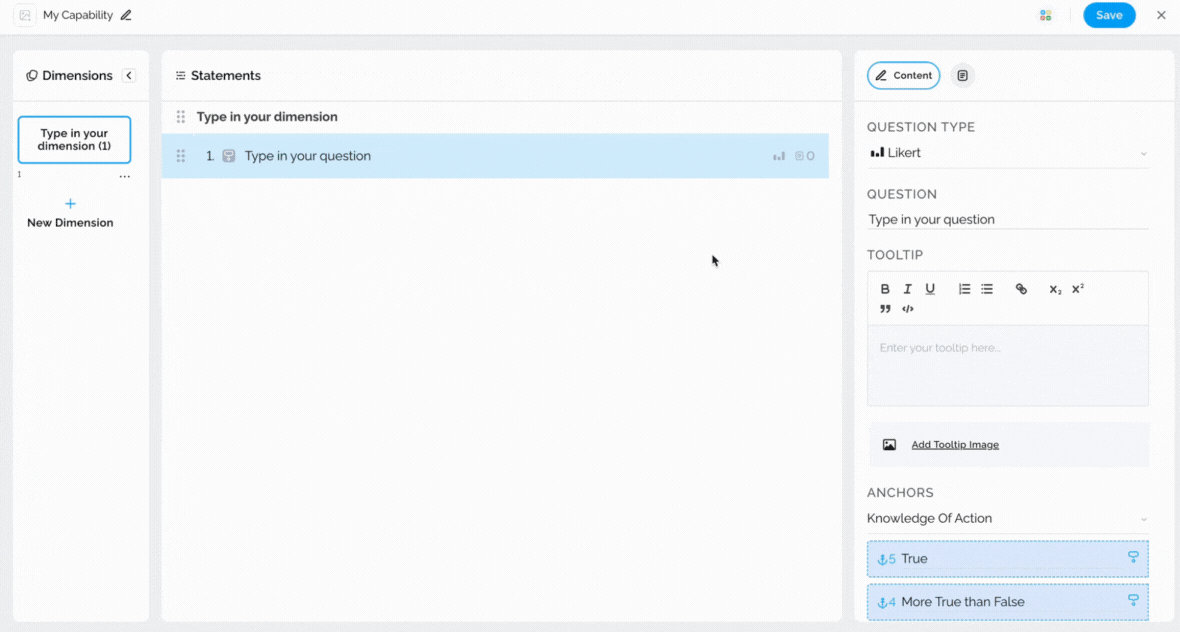Toggle italic formatting in tooltip editor
Image resolution: width=1180 pixels, height=632 pixels.
[907, 289]
